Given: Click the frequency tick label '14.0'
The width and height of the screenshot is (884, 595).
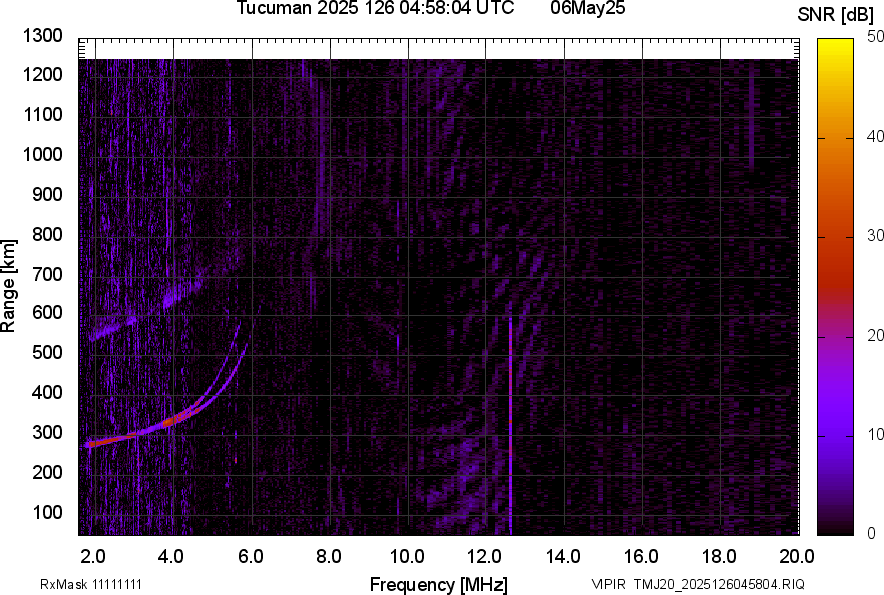Looking at the screenshot, I should (563, 557).
